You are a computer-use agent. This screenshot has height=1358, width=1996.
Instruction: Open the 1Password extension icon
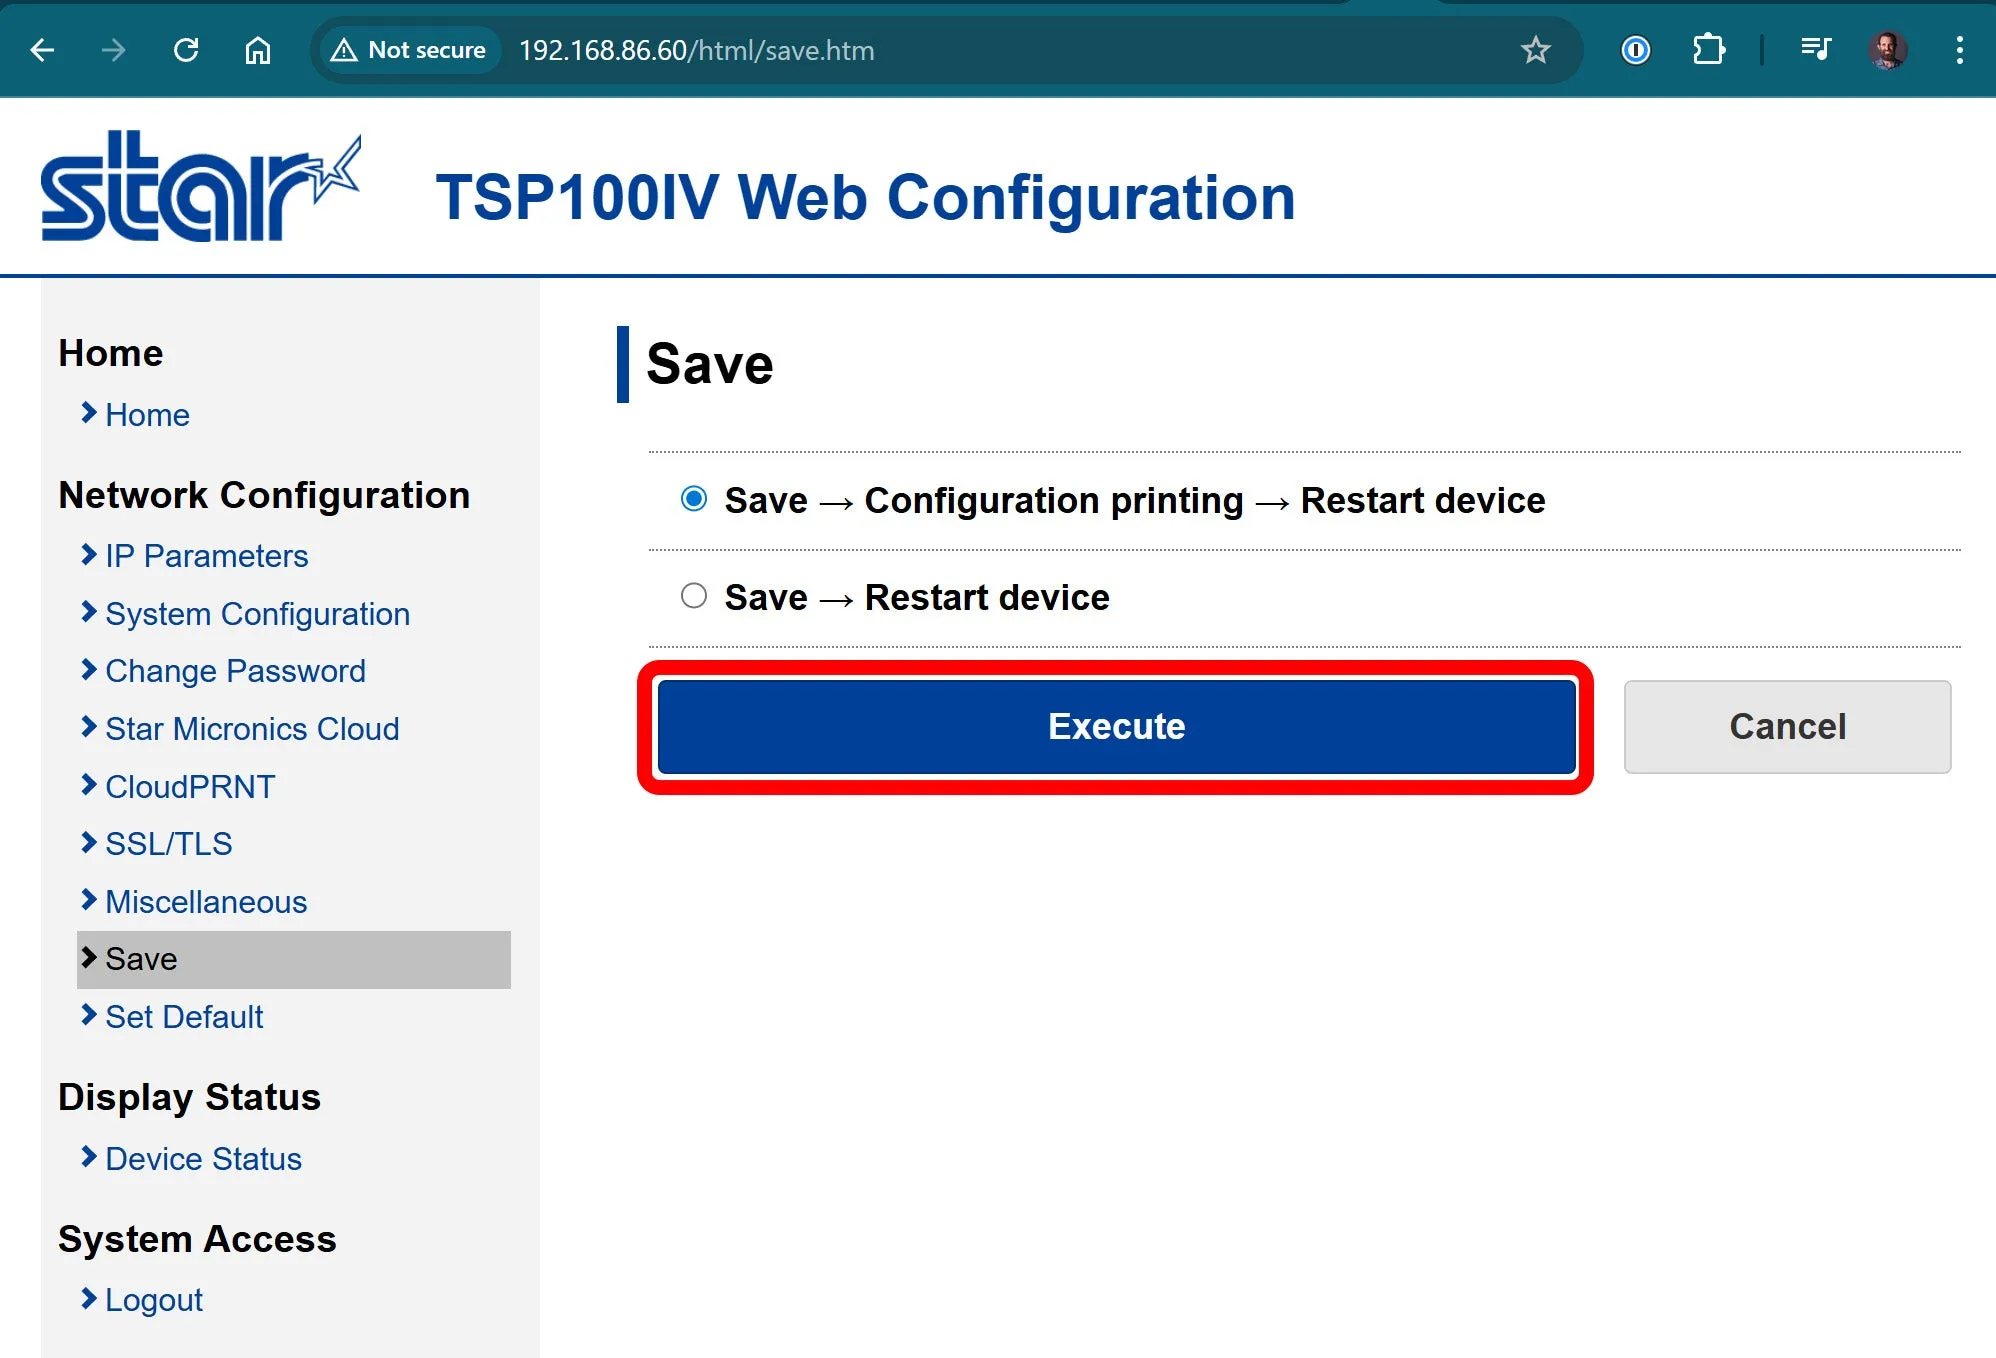[x=1635, y=50]
